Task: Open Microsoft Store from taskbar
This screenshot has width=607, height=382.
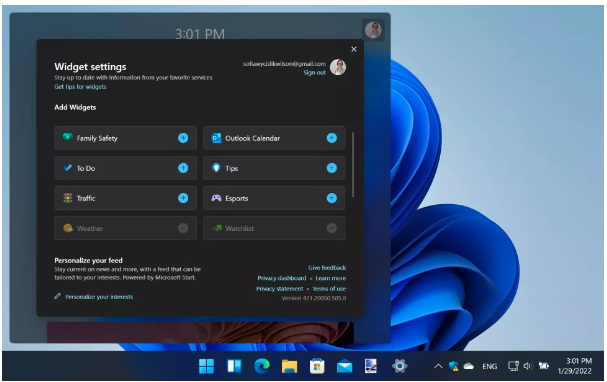Action: pyautogui.click(x=317, y=366)
